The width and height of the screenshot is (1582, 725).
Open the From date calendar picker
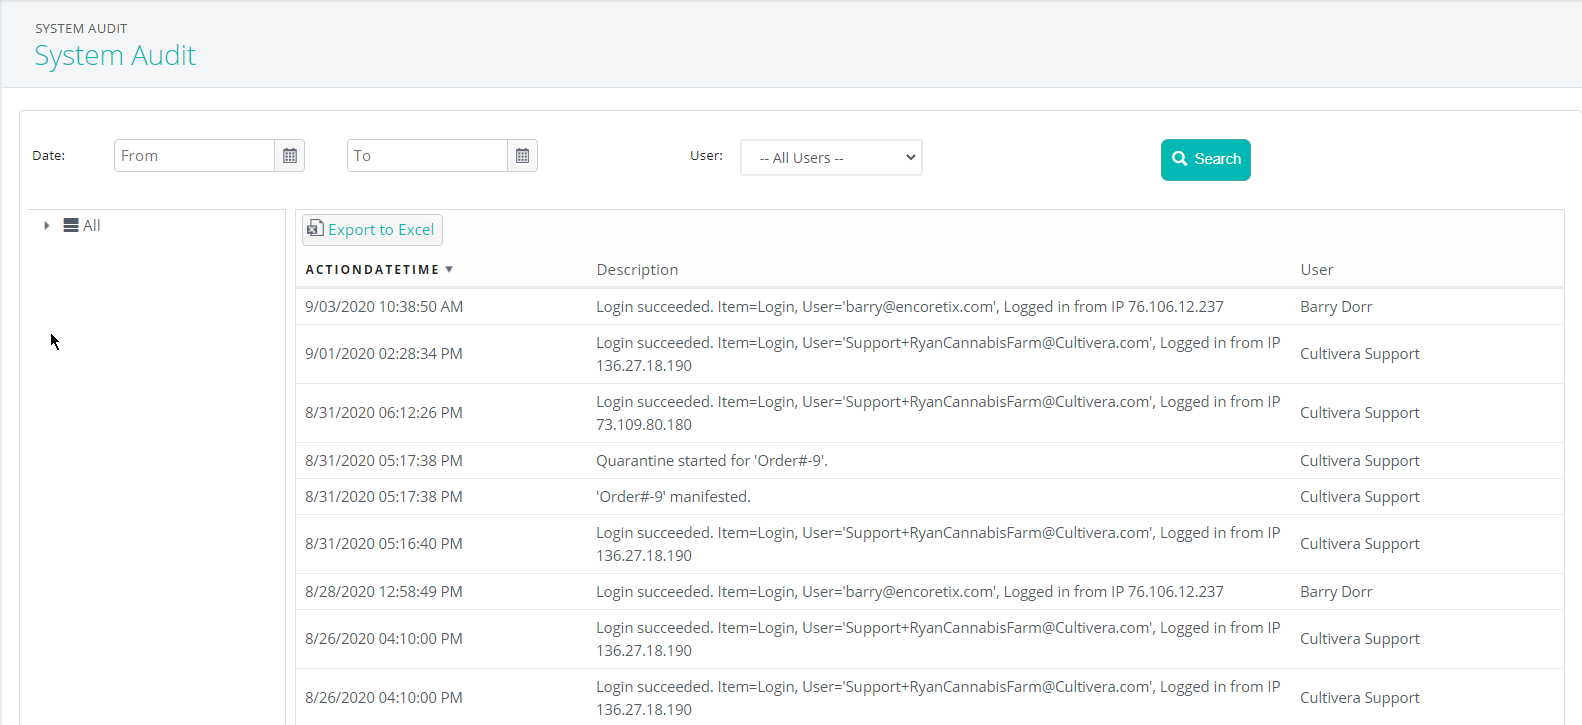(x=290, y=156)
